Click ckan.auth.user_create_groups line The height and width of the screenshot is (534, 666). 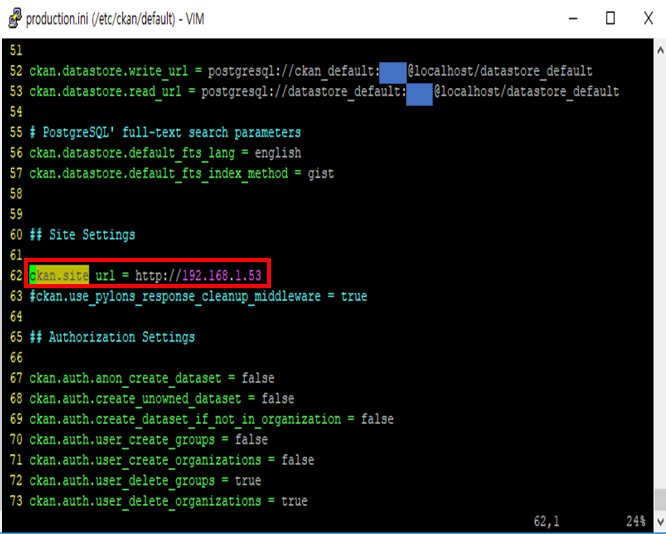pos(148,439)
